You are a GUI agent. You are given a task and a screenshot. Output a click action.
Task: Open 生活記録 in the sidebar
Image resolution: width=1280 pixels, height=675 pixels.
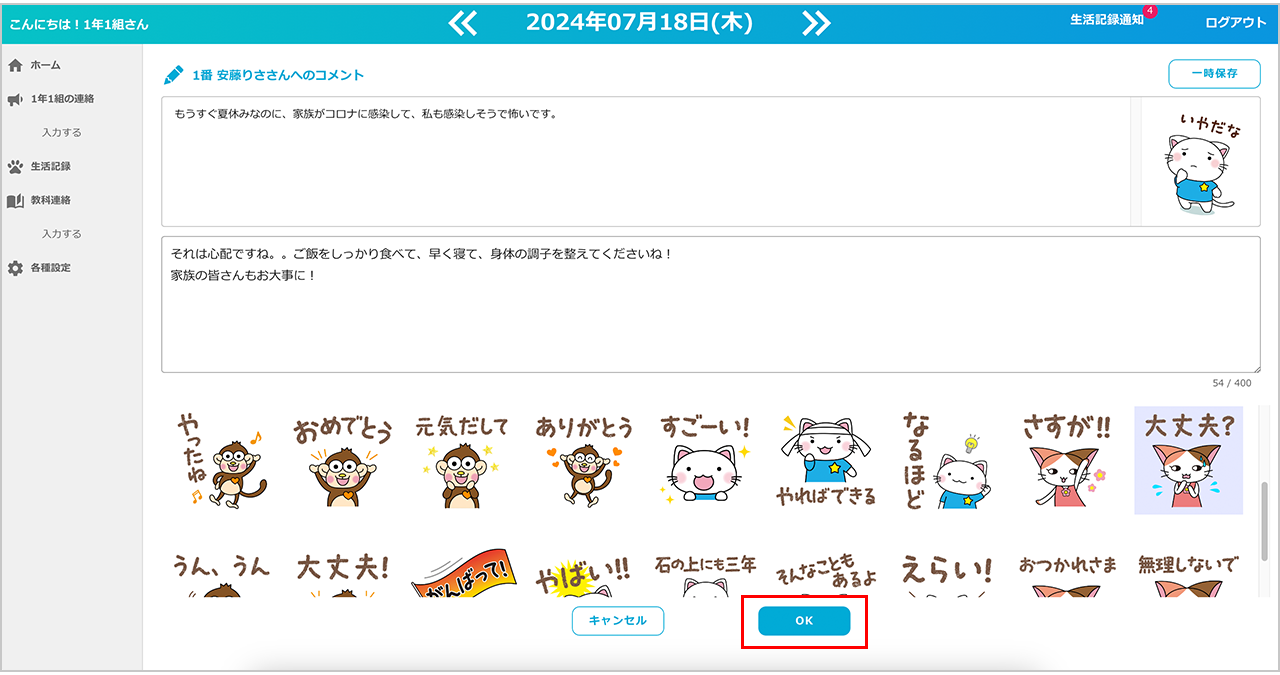tap(50, 166)
